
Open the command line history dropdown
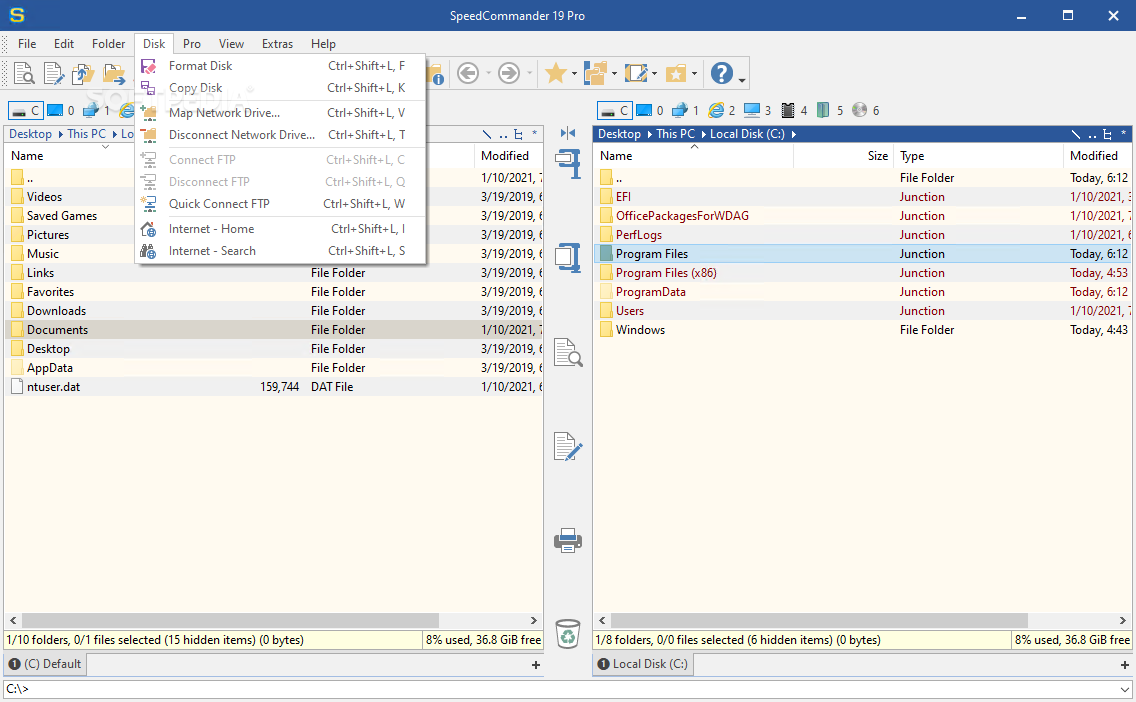coord(1124,689)
